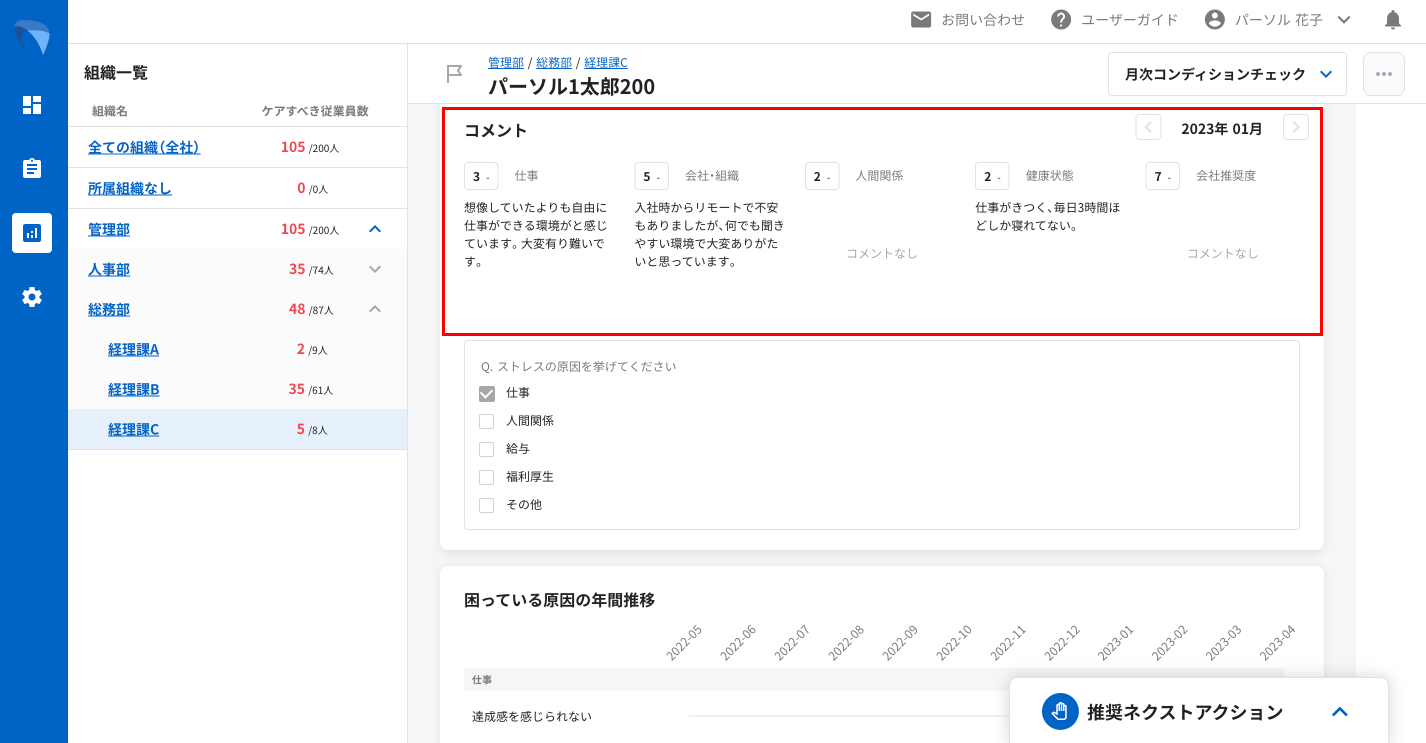Go to previous month in comment section
The image size is (1426, 743).
pyautogui.click(x=1148, y=128)
